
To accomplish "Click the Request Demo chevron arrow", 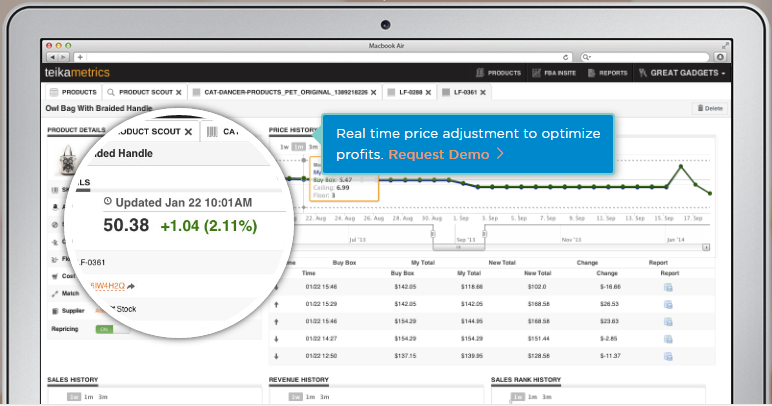I will [499, 155].
